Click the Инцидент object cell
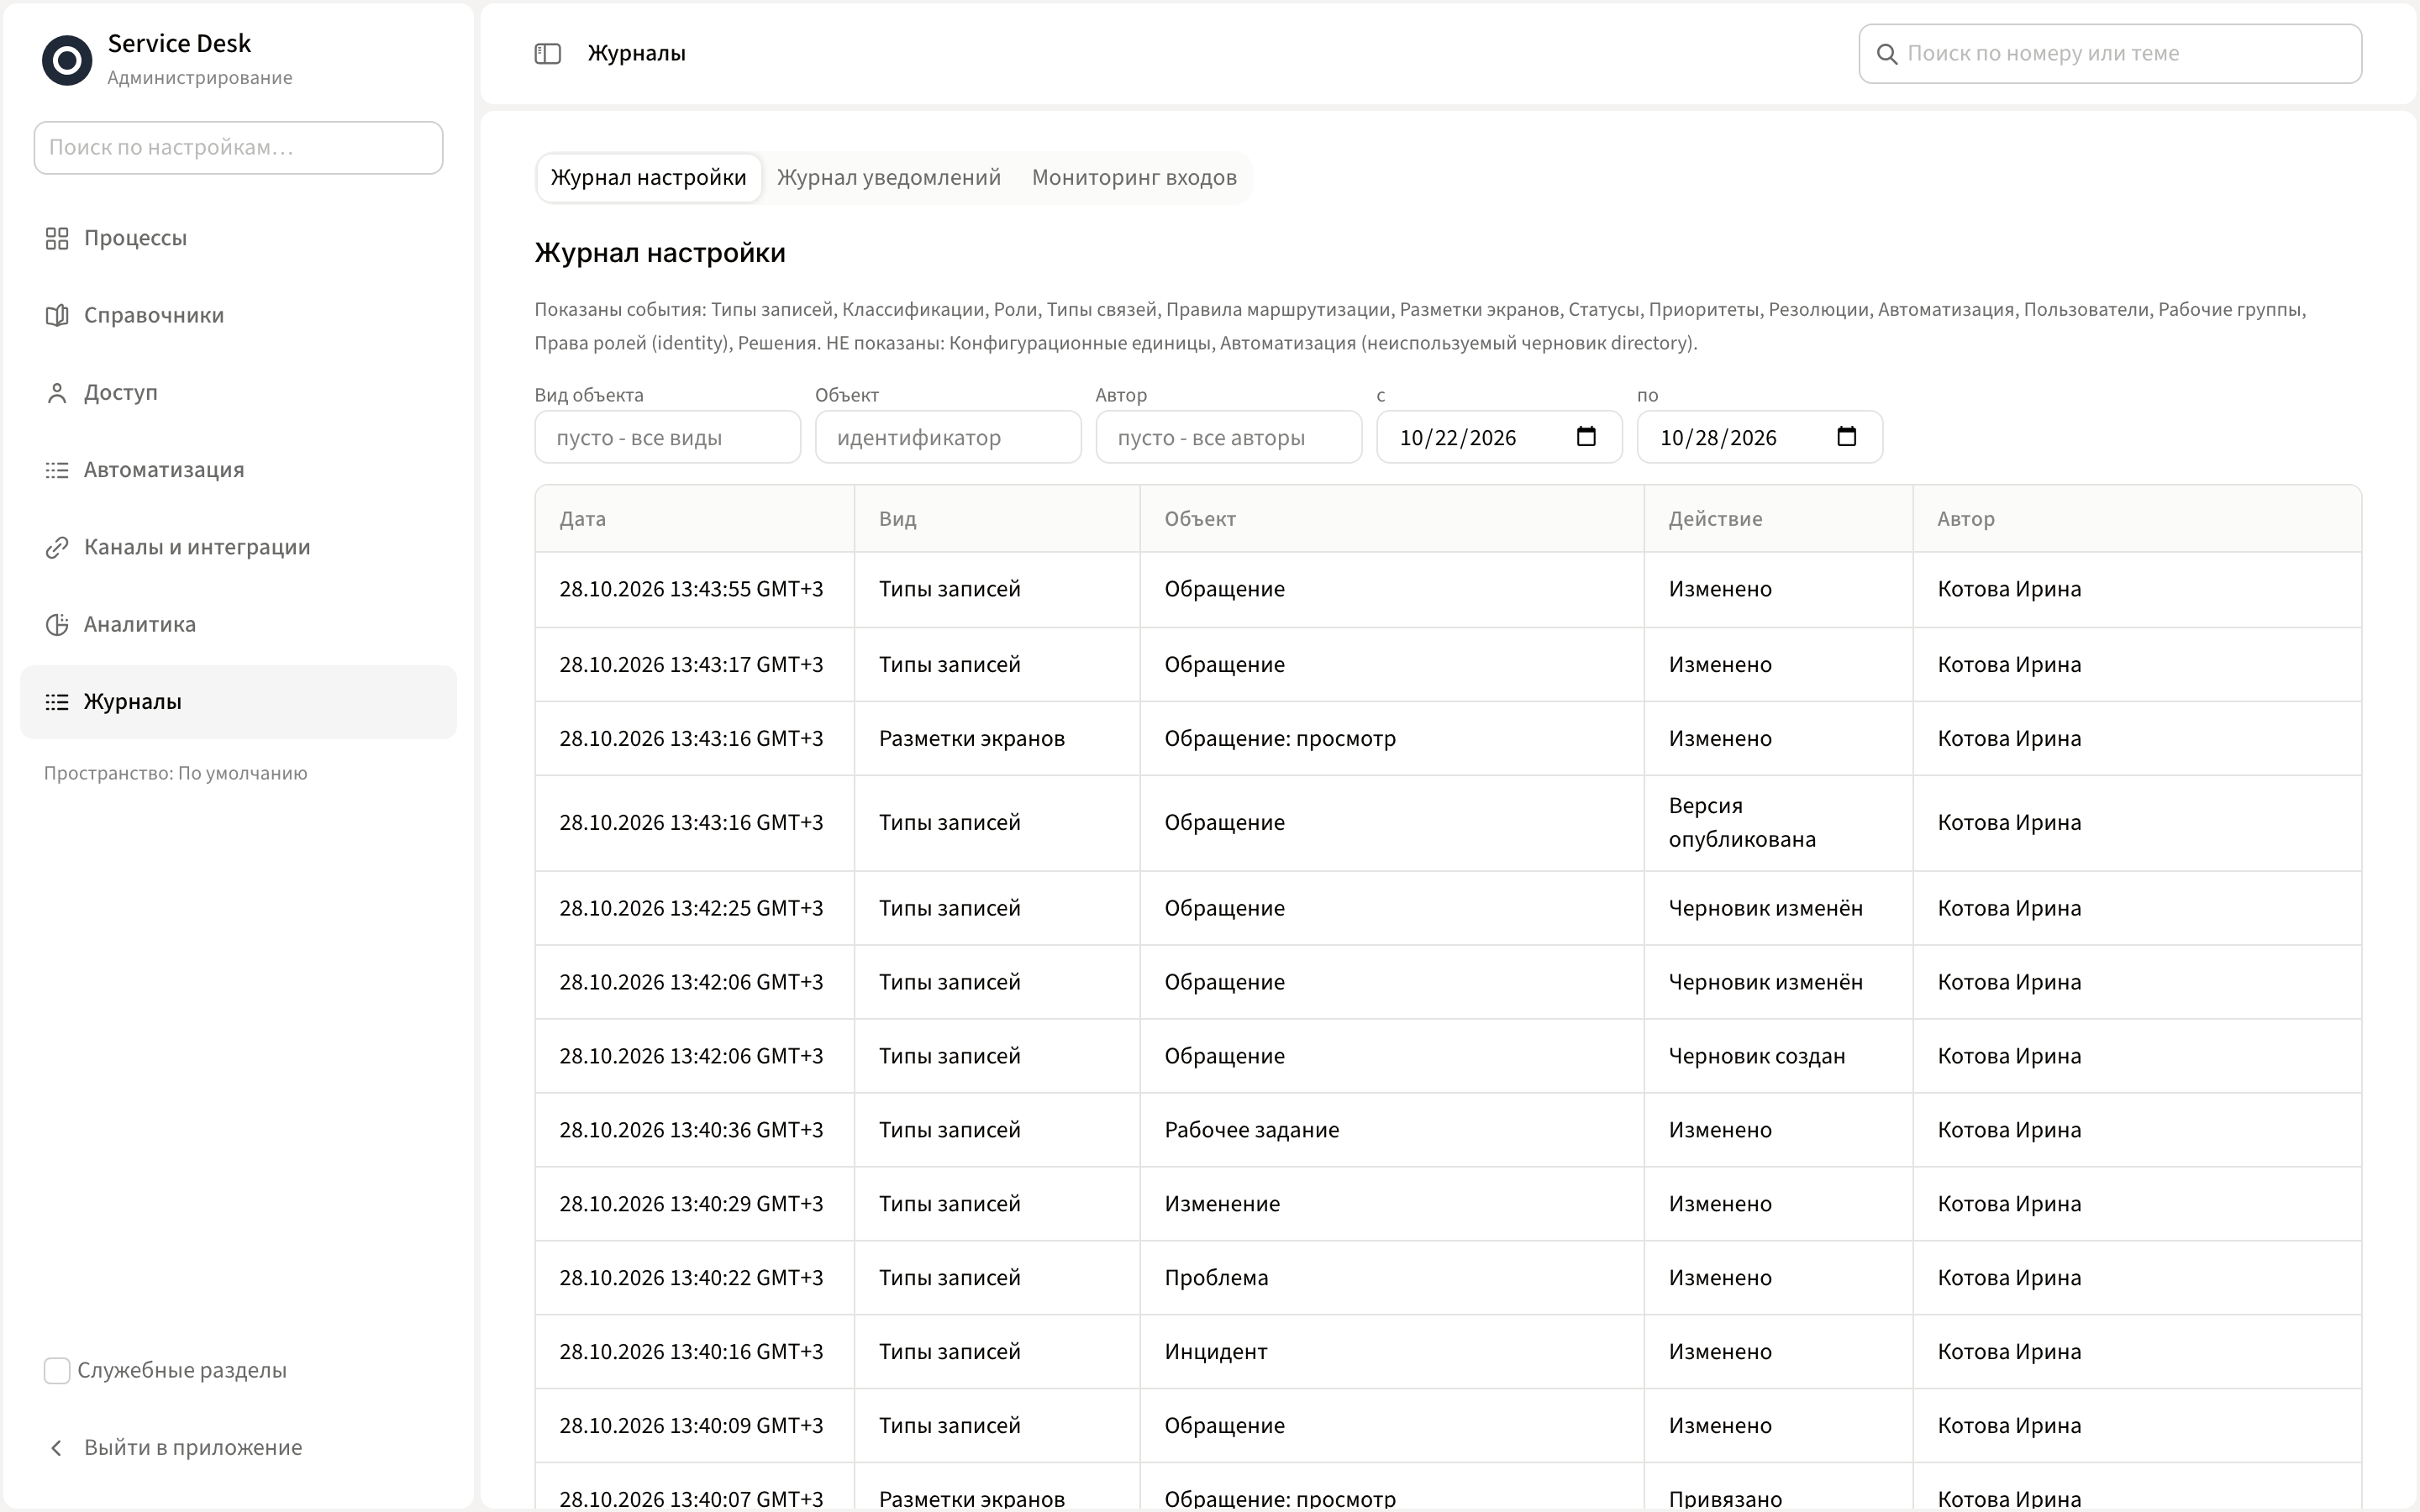Image resolution: width=2420 pixels, height=1512 pixels. [x=1392, y=1352]
